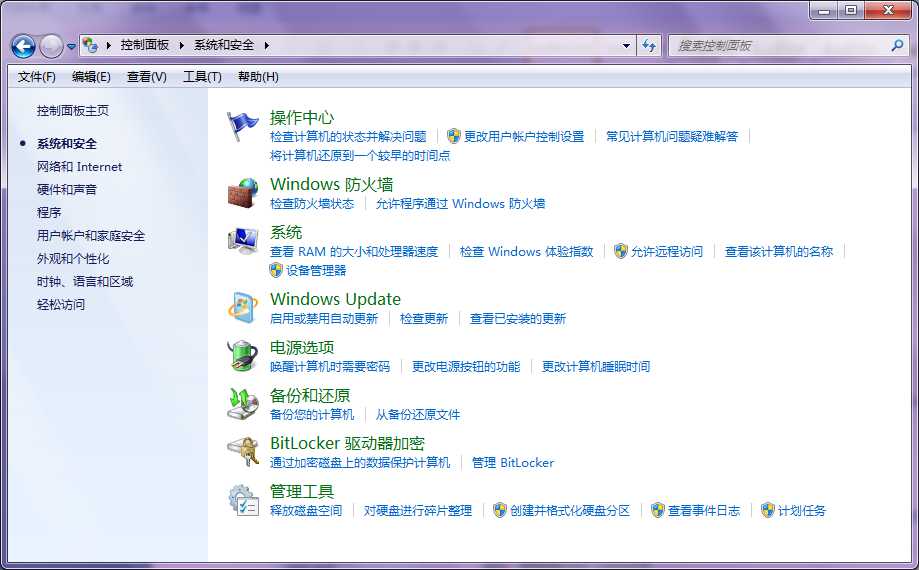Click the shield icon beside 计划任务
919x570 pixels.
768,510
